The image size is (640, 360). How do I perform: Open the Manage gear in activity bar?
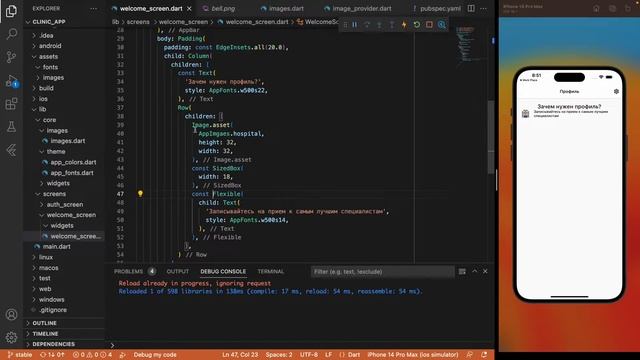[11, 337]
